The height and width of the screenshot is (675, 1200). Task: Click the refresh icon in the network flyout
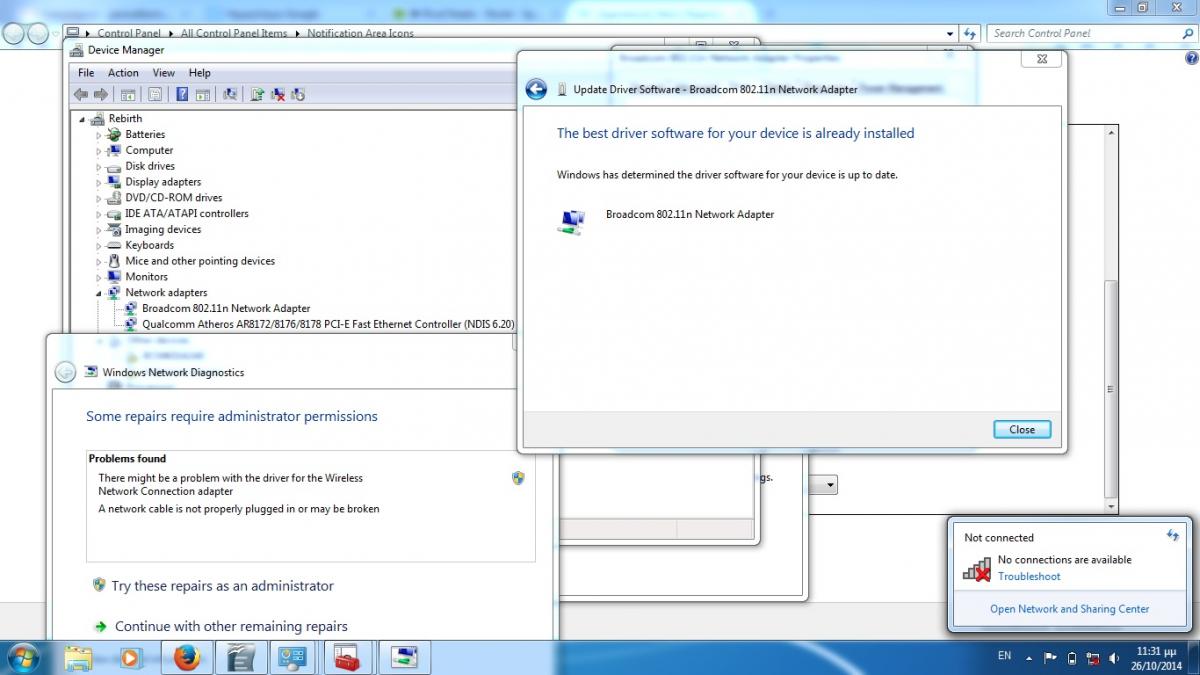[1173, 537]
